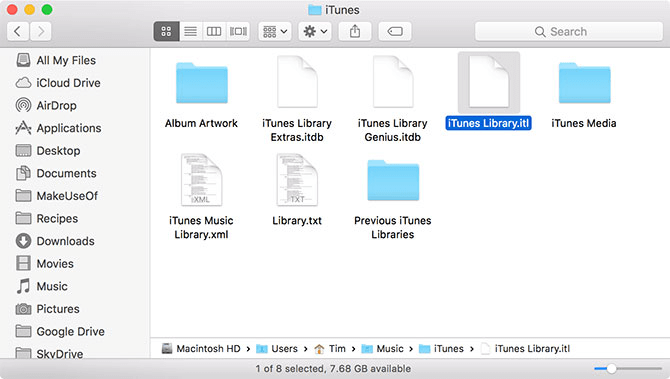Zoom window with the green button
This screenshot has height=379, width=670.
pyautogui.click(x=47, y=9)
